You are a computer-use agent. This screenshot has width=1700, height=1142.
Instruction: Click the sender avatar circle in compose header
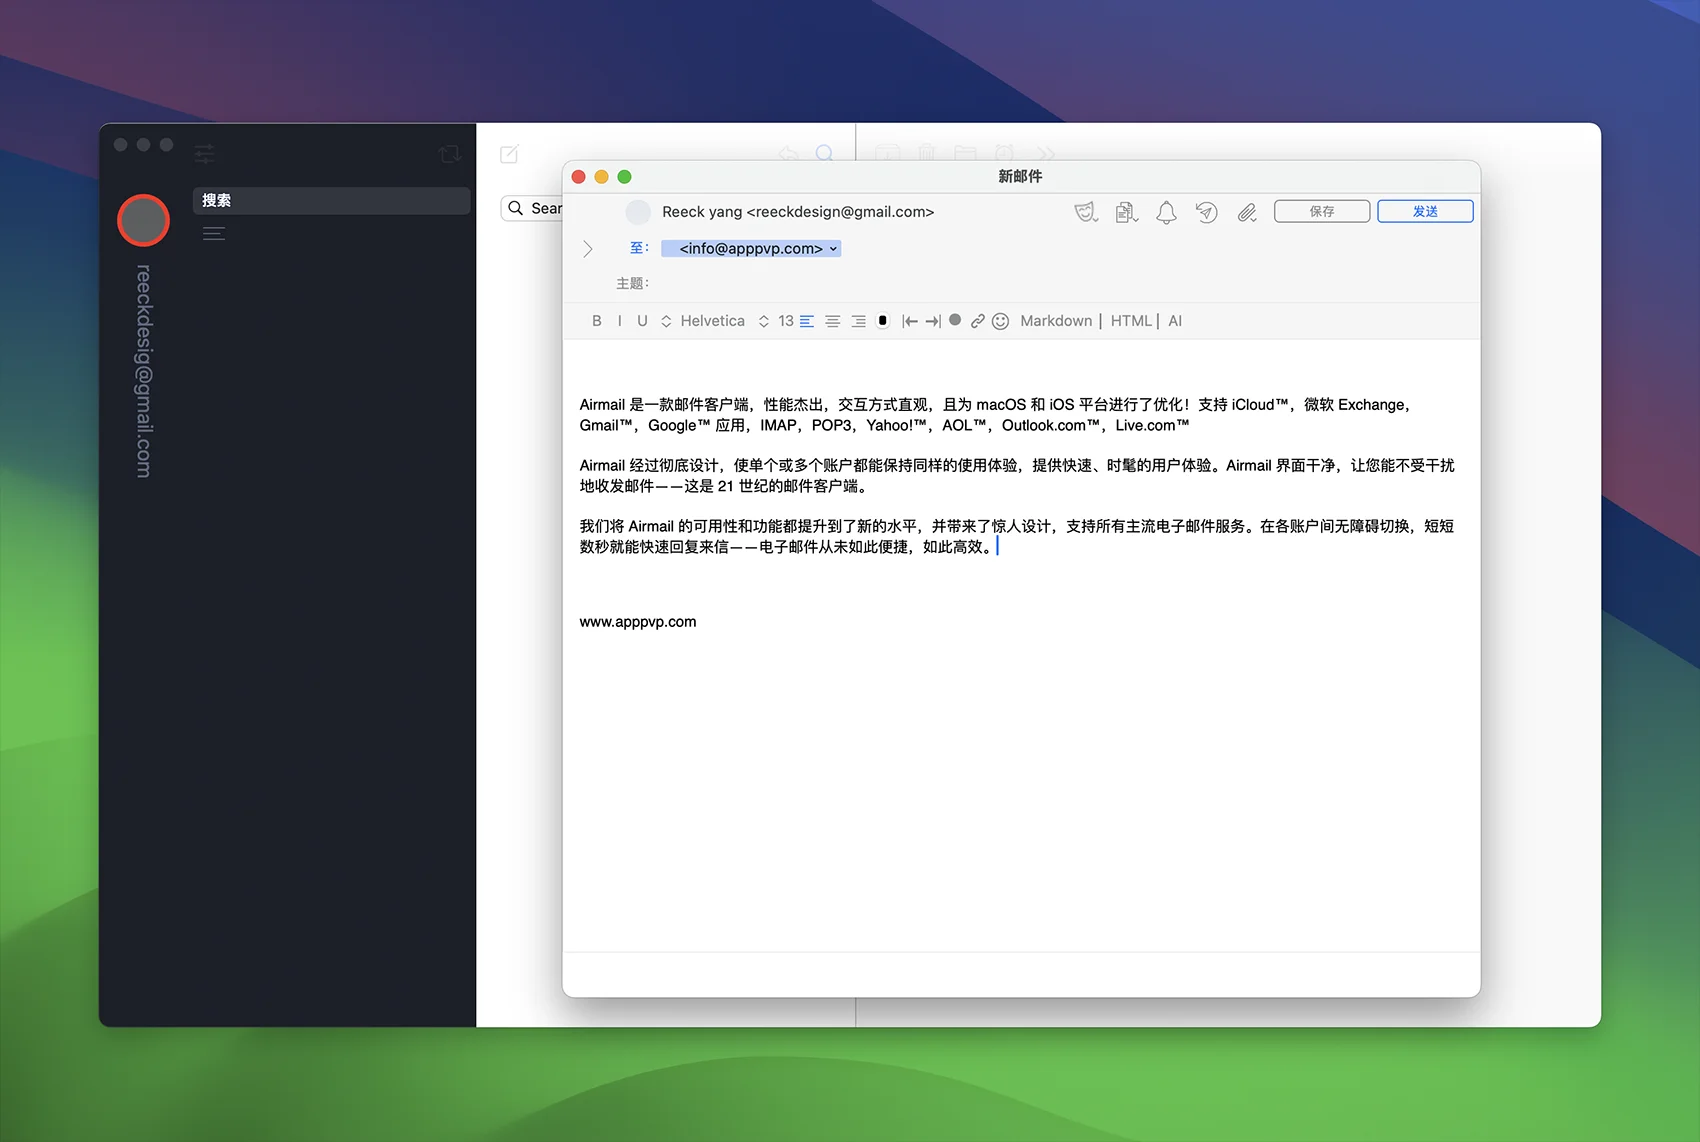pos(638,212)
